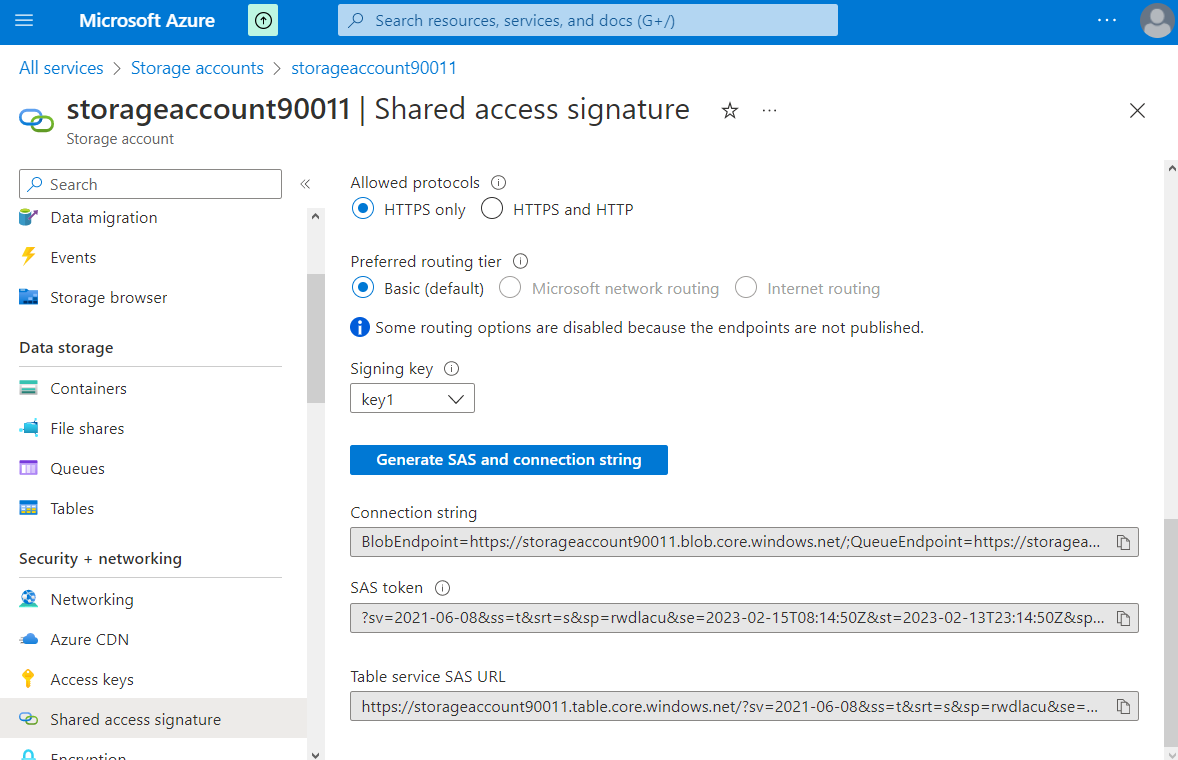The height and width of the screenshot is (760, 1178).
Task: Focus the sidebar Search field
Action: (x=150, y=184)
